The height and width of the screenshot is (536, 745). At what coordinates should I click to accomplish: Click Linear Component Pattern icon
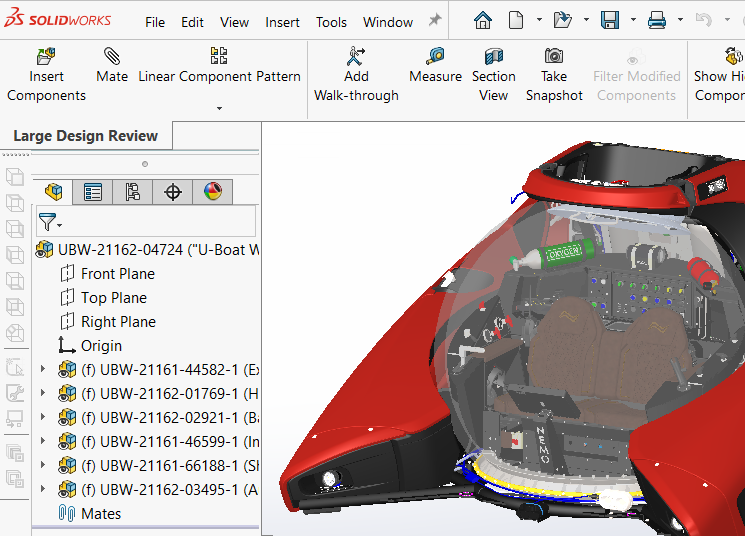(x=219, y=56)
